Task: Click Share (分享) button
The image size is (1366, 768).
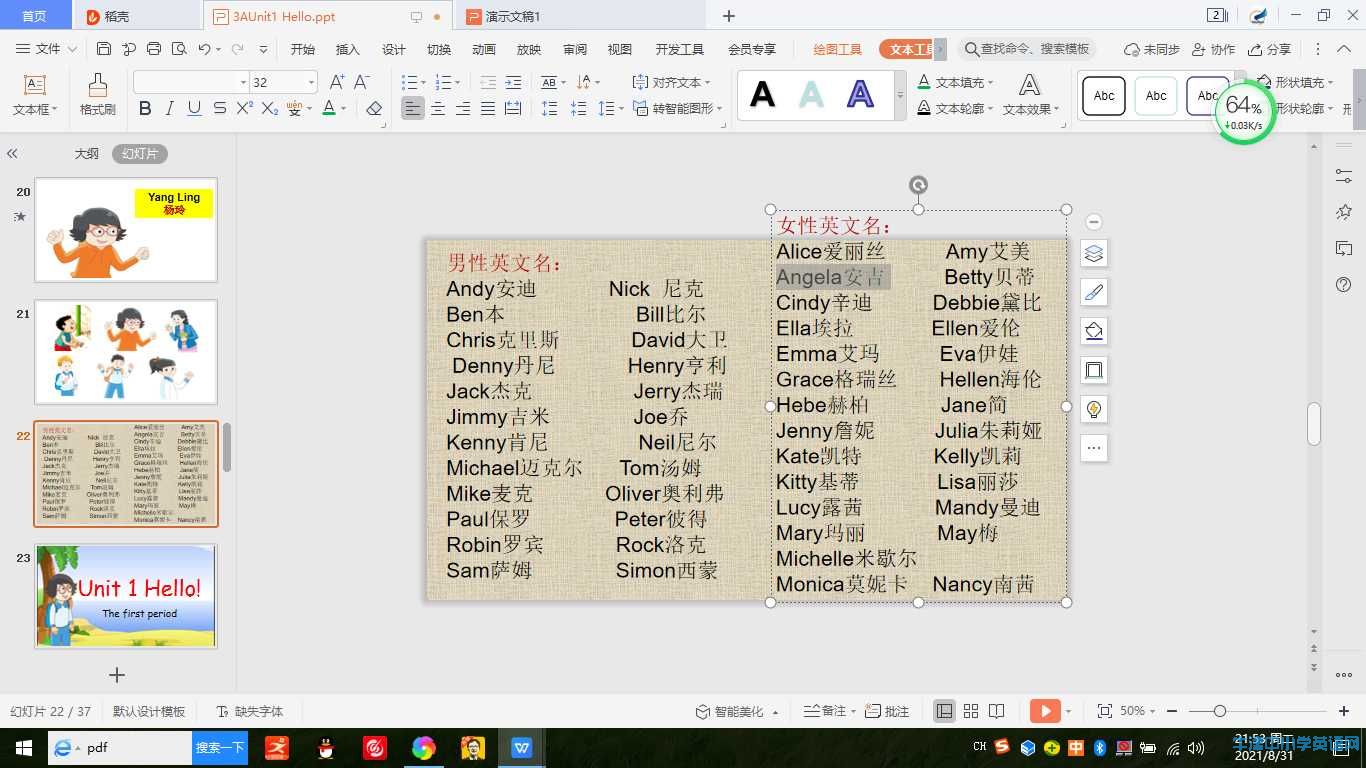Action: [1270, 49]
